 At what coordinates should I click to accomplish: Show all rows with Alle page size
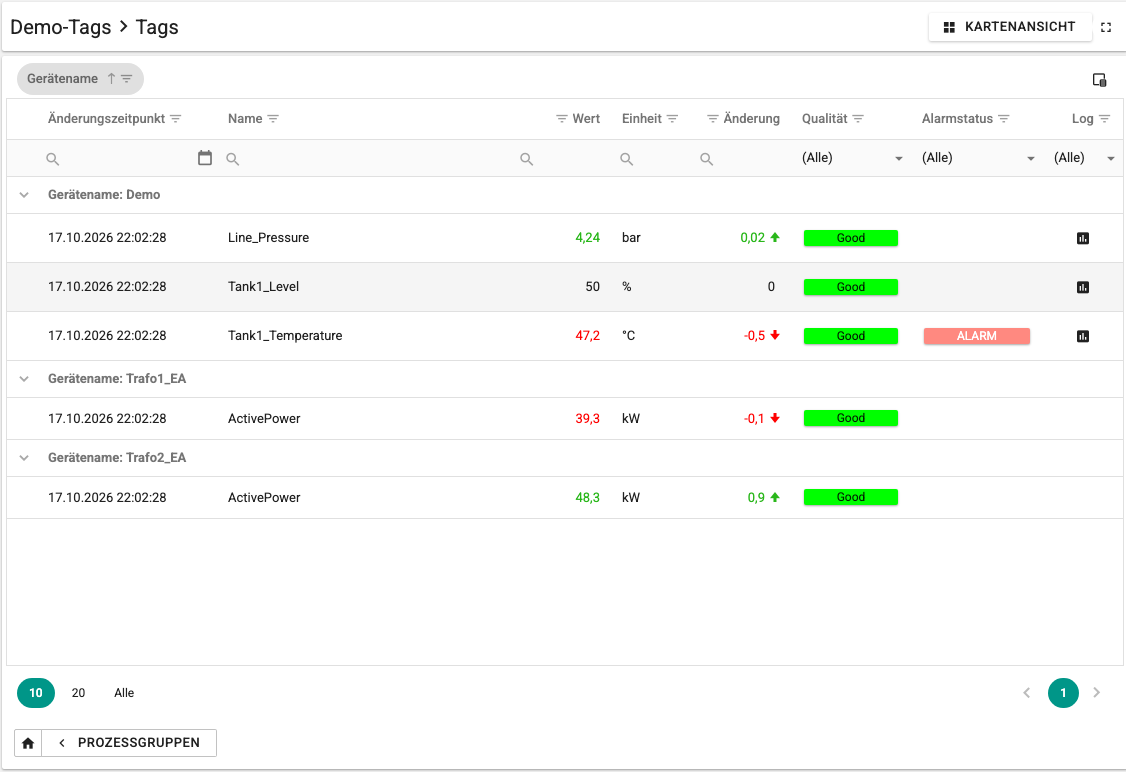(x=124, y=693)
